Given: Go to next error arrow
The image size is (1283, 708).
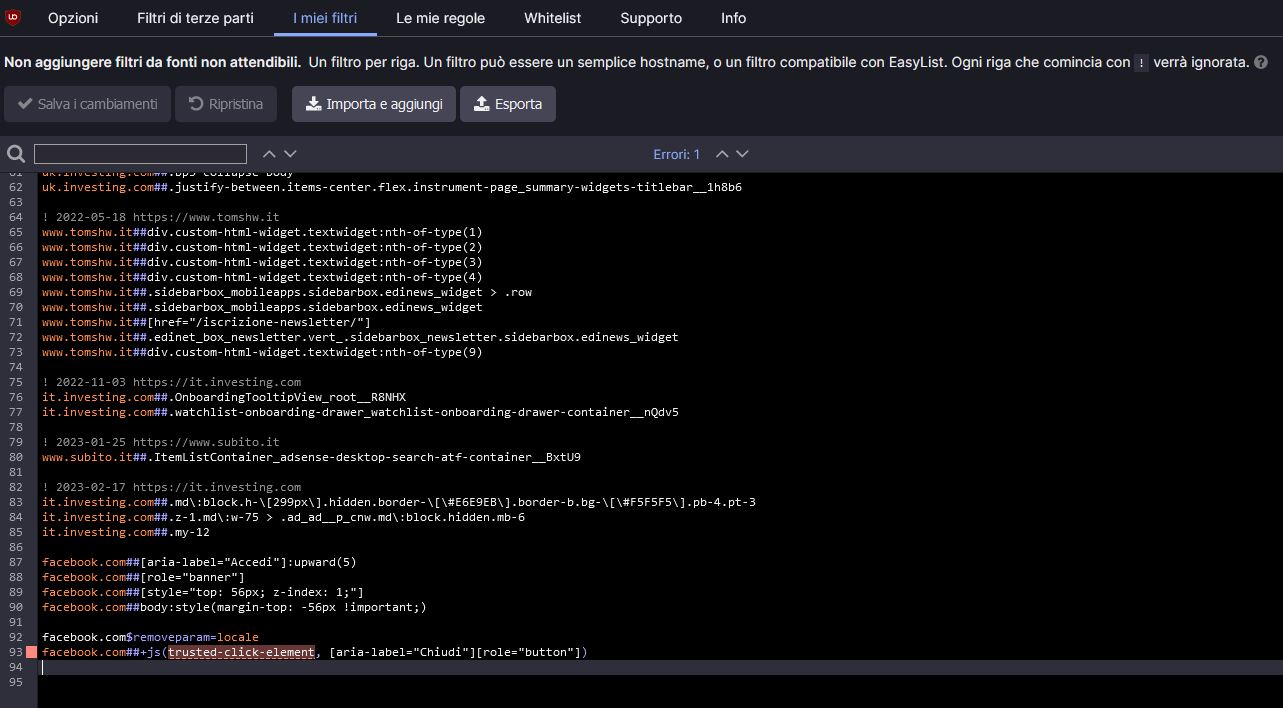Looking at the screenshot, I should (742, 154).
